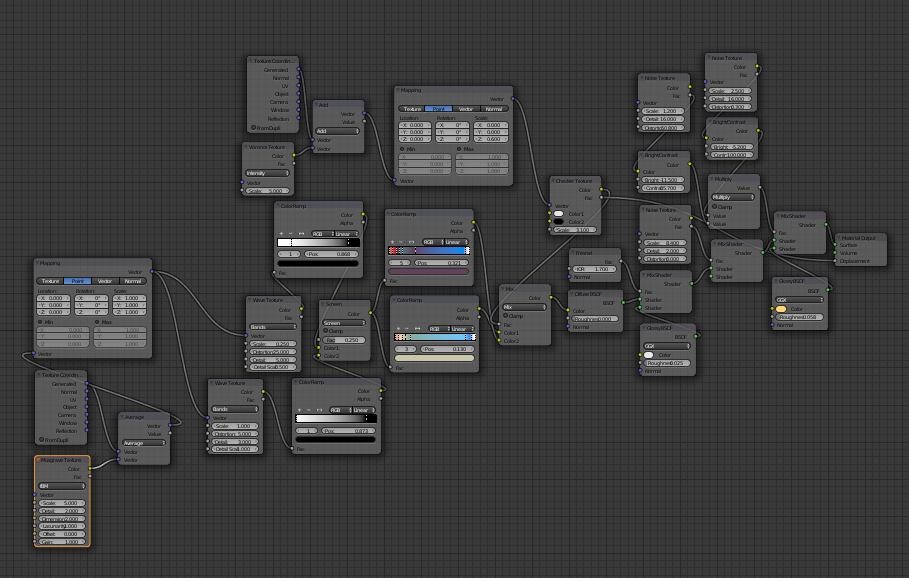Image resolution: width=909 pixels, height=578 pixels.
Task: Add a stop in ColorRamp with Pos 0.130
Action: coord(398,329)
